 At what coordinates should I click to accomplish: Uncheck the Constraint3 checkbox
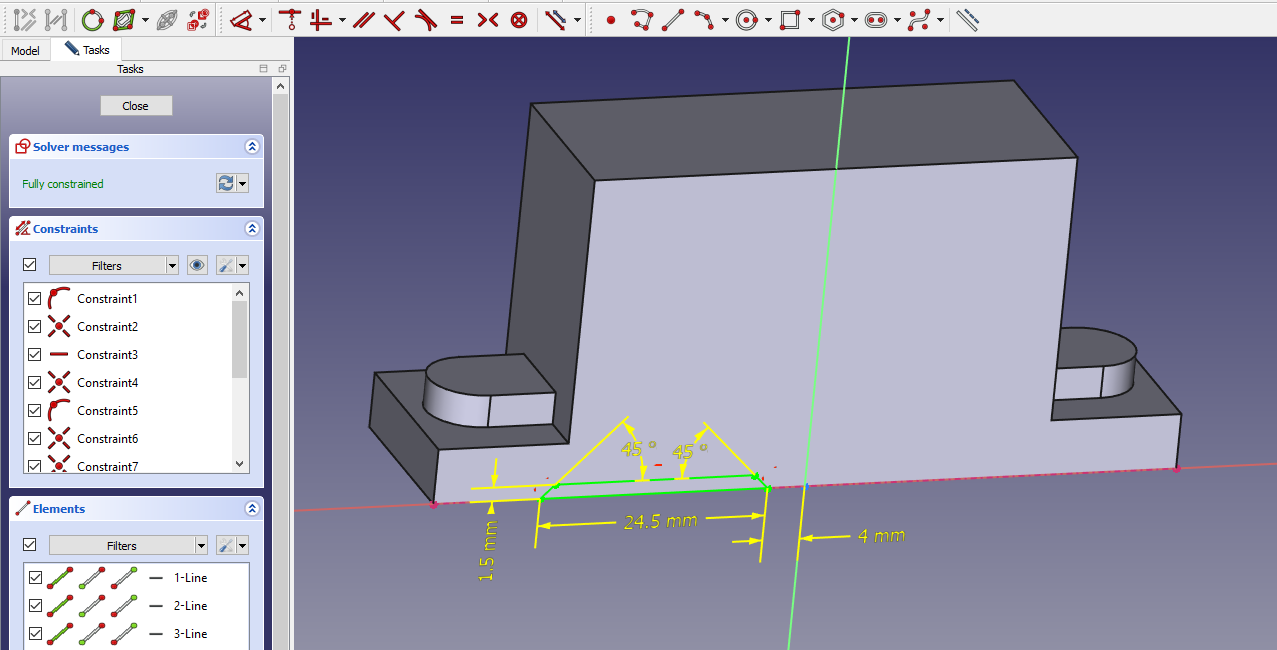(x=36, y=355)
